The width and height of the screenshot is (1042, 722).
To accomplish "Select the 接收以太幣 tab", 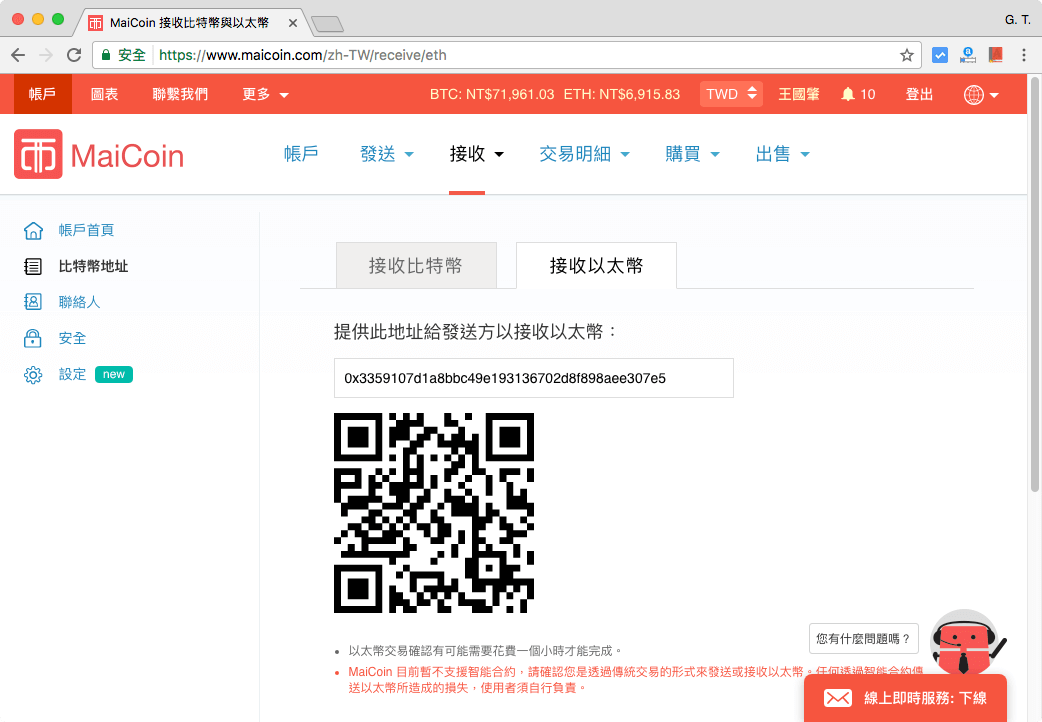I will pos(596,266).
